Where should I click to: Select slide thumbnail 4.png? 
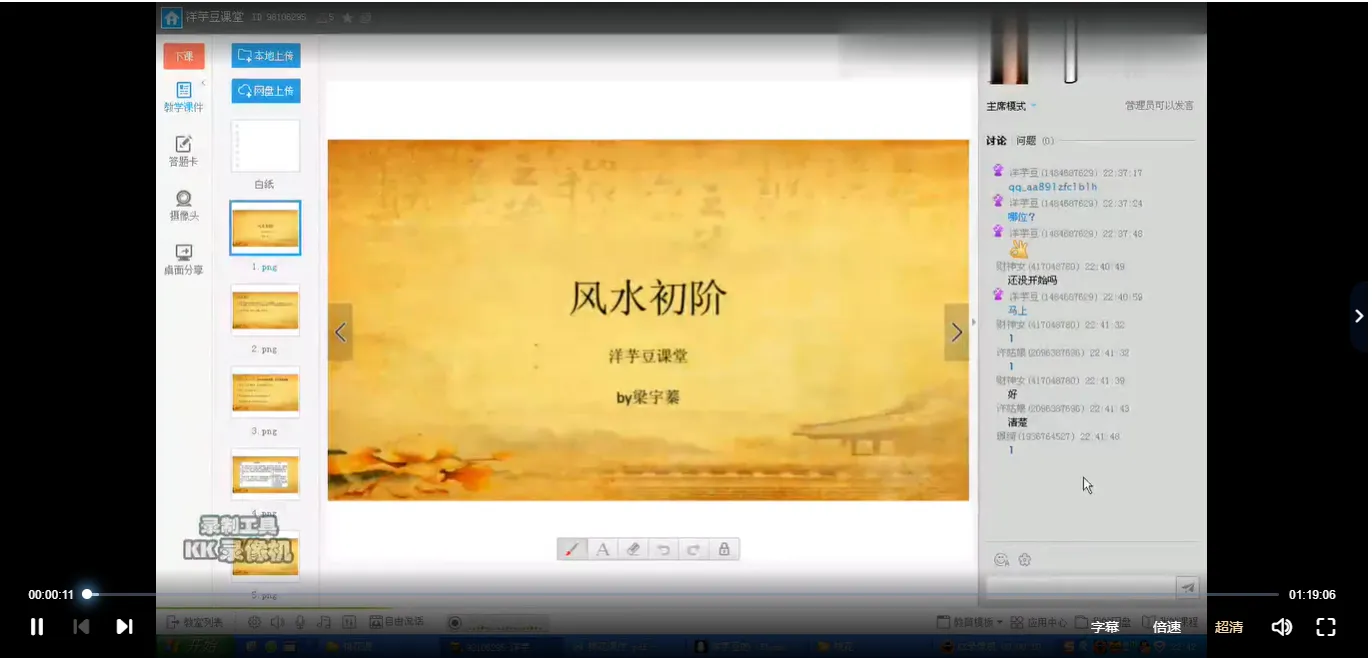(x=265, y=474)
